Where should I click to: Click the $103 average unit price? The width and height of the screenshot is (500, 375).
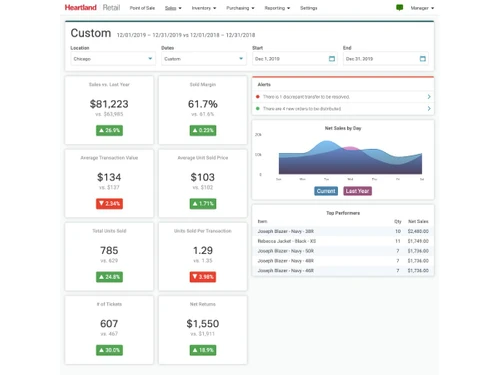pos(203,177)
